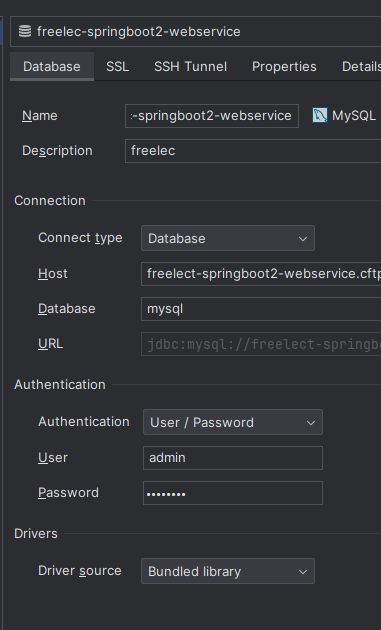Click the MySQL dolphin driver icon
Viewport: 381px width, 630px height.
coord(320,116)
